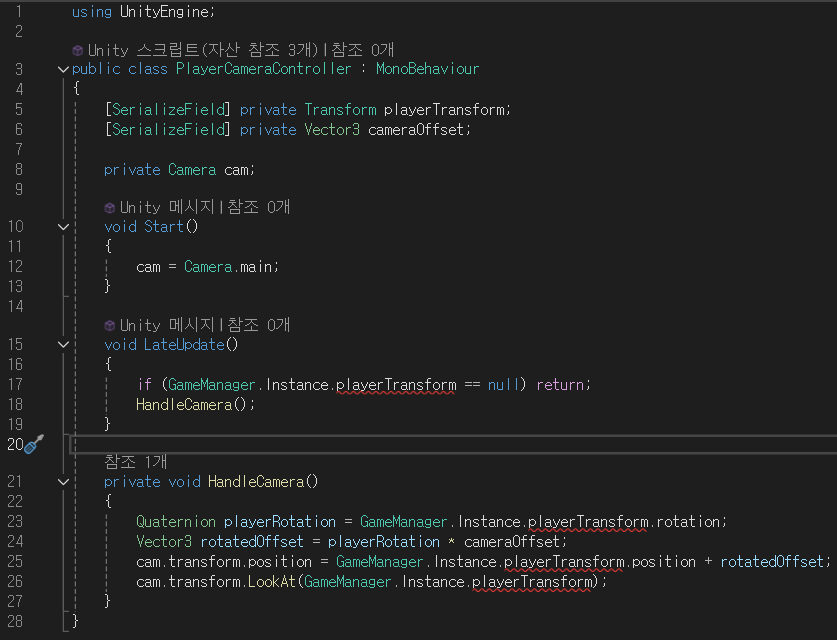Click playerTransform field on line 5
This screenshot has height=640, width=837.
click(x=445, y=109)
